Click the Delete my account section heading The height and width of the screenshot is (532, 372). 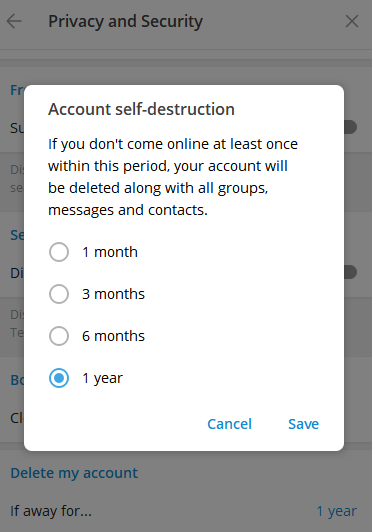[x=74, y=473]
